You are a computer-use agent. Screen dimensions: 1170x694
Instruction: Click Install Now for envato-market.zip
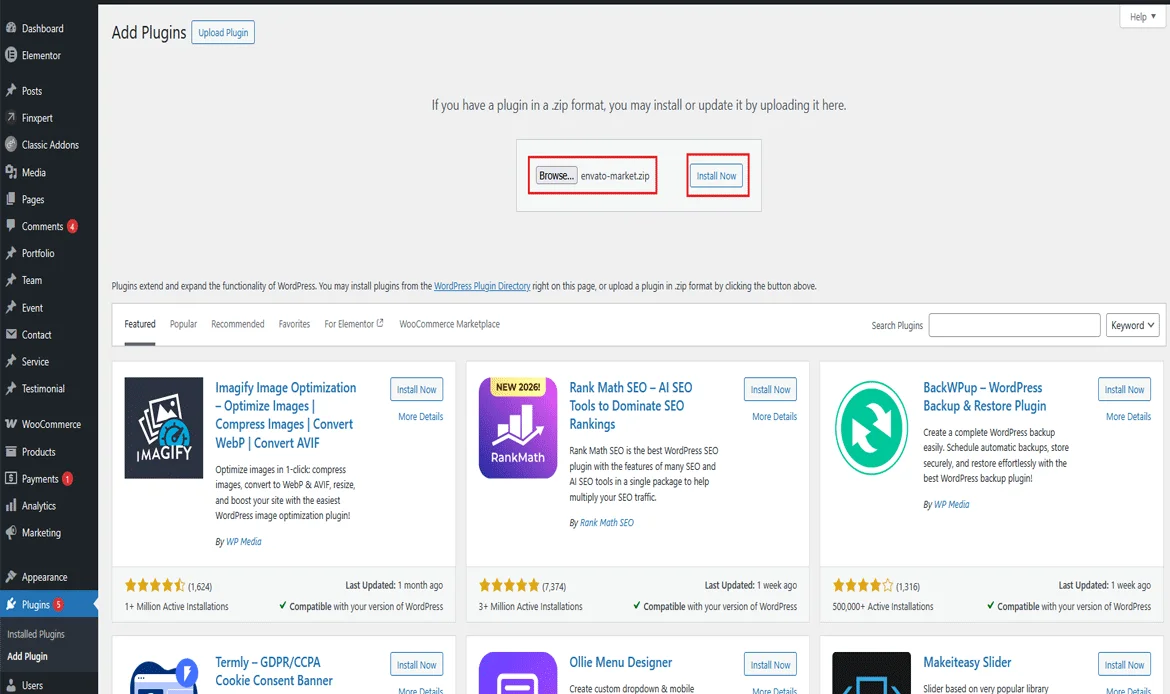point(716,175)
